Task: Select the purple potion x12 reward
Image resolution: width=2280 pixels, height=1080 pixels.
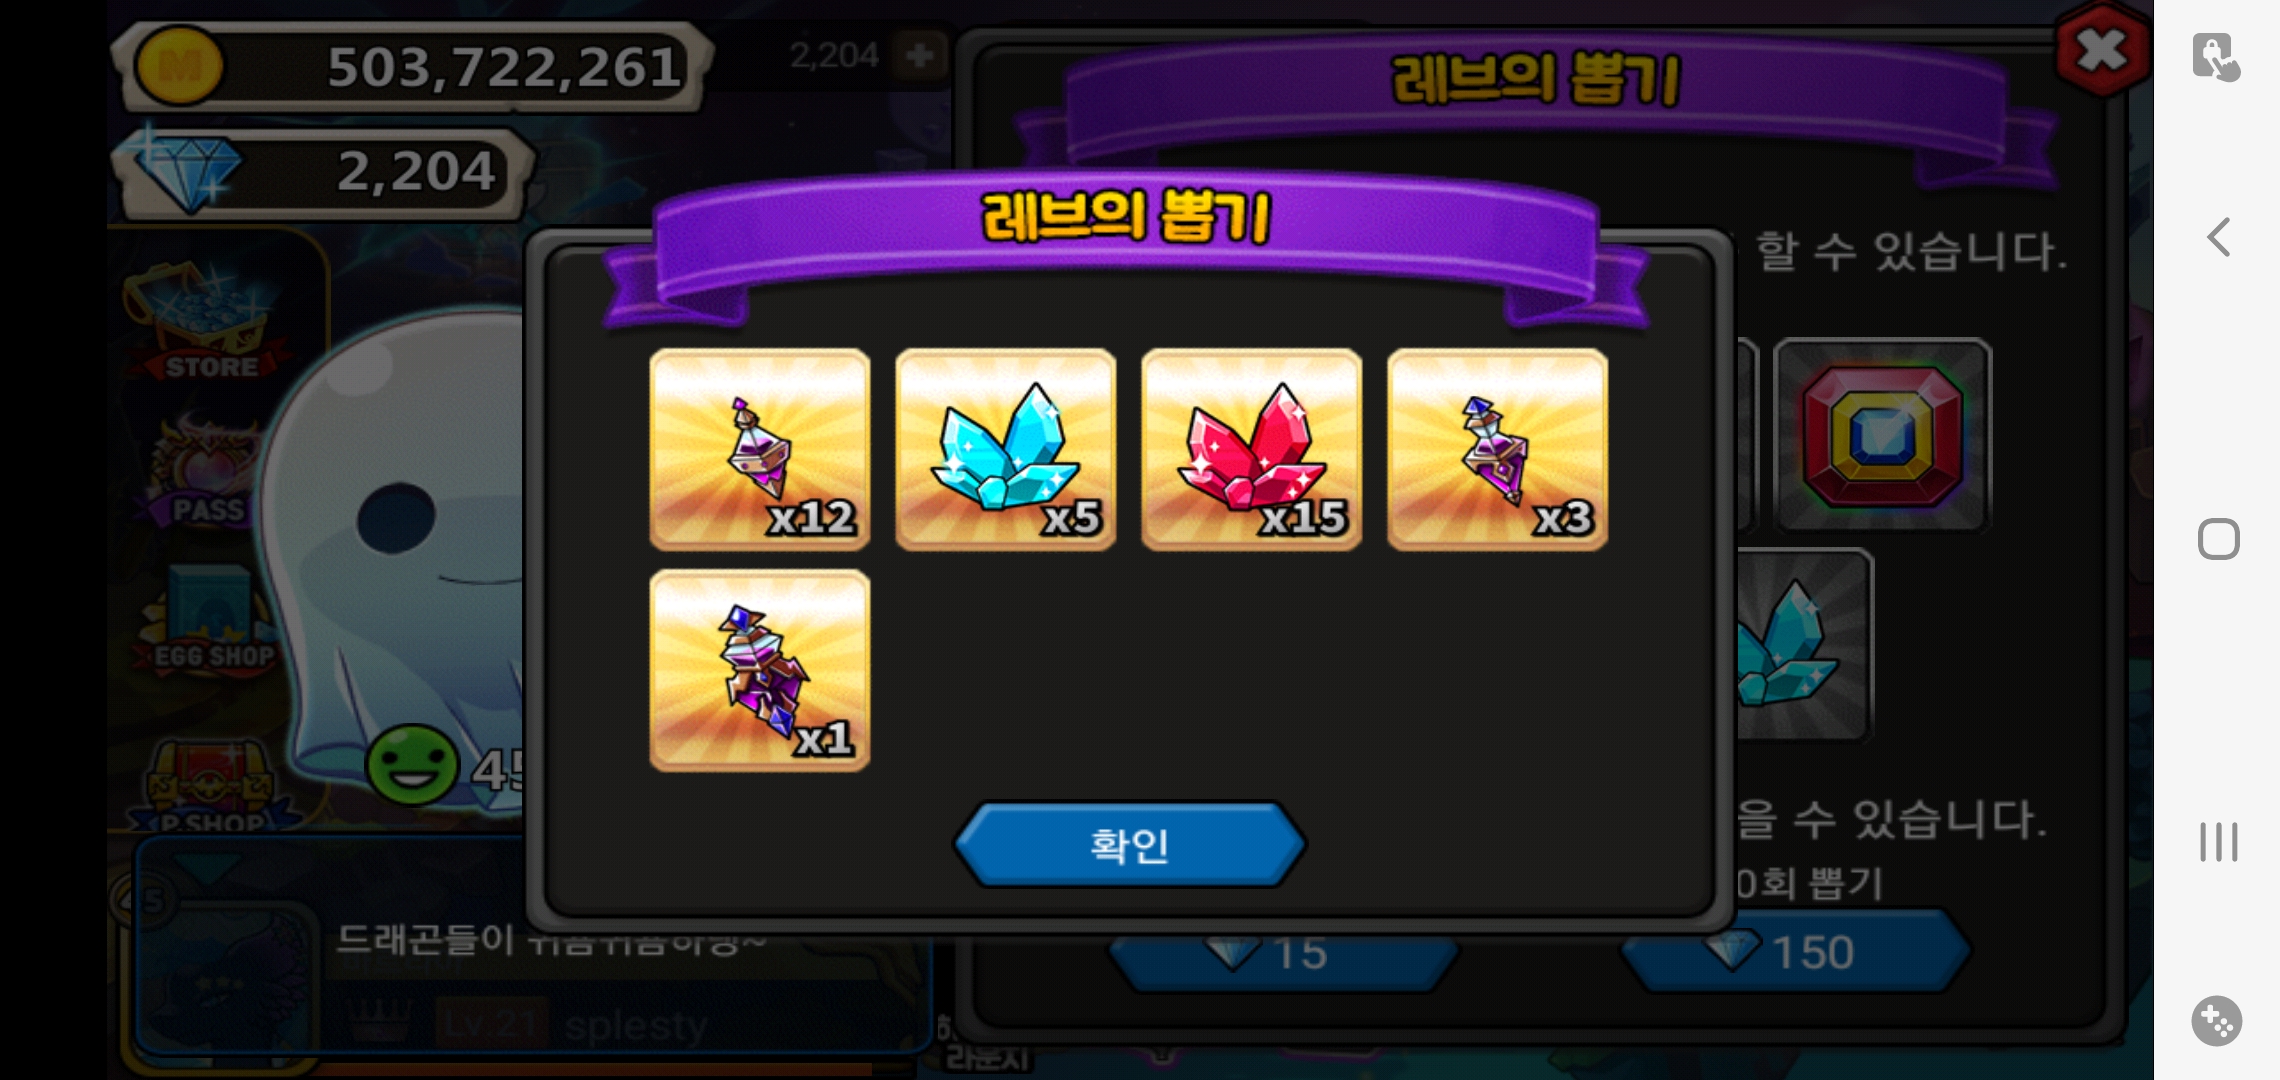Action: (x=760, y=449)
